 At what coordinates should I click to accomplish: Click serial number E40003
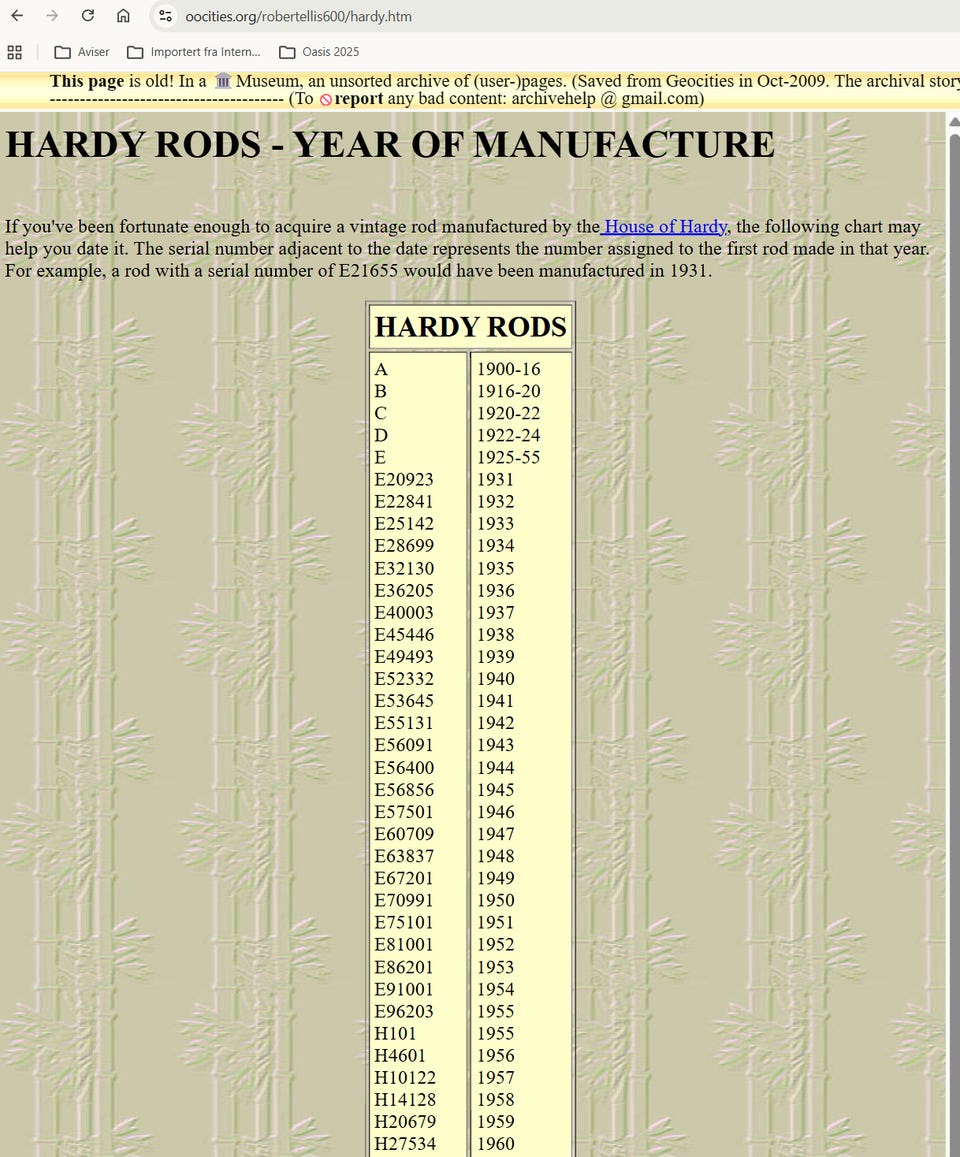pyautogui.click(x=404, y=613)
